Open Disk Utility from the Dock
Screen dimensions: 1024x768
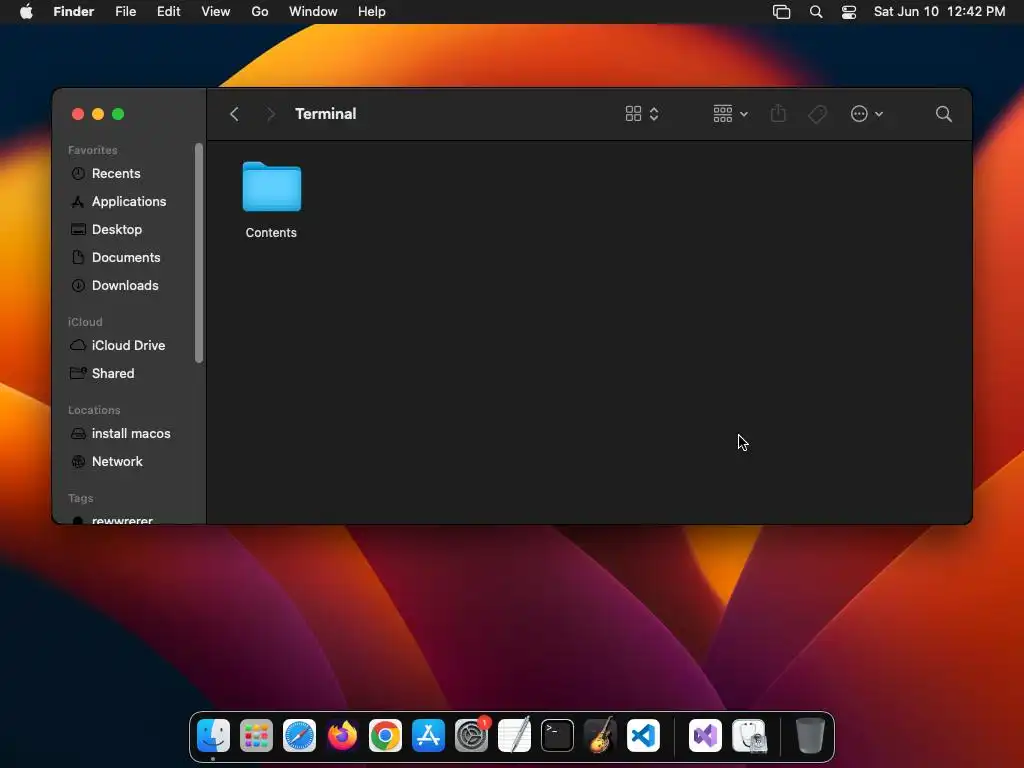[x=748, y=736]
